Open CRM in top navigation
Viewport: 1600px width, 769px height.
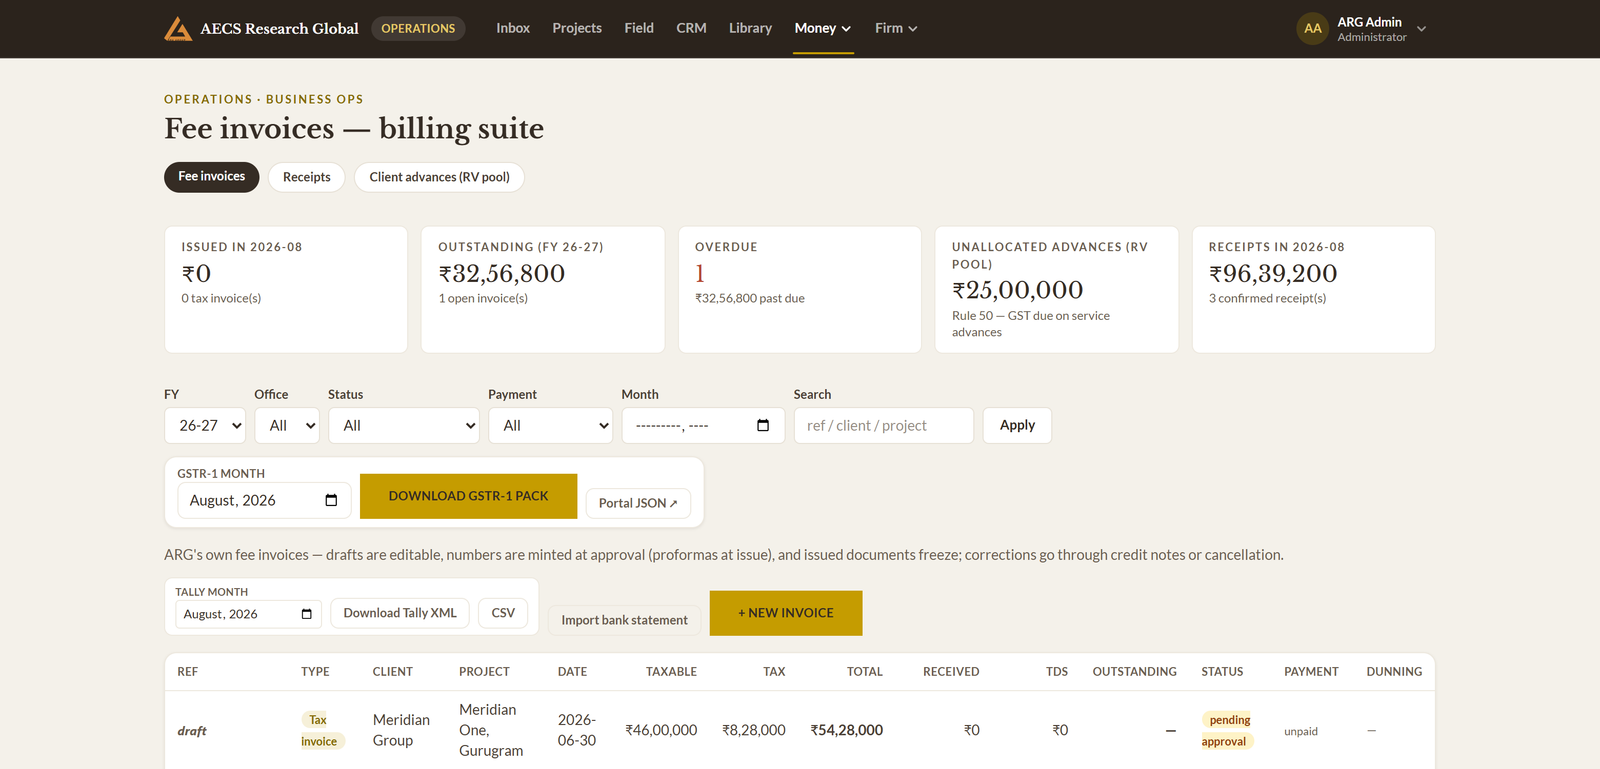[x=691, y=28]
